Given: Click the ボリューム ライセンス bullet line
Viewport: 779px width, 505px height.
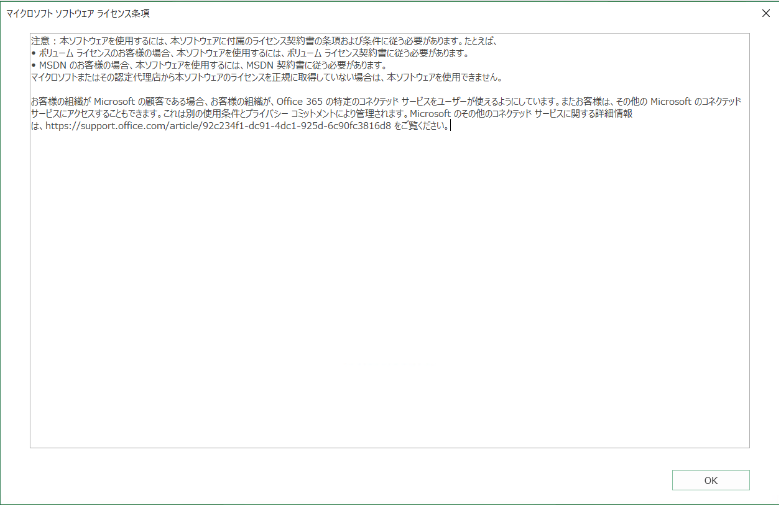Looking at the screenshot, I should tap(250, 53).
